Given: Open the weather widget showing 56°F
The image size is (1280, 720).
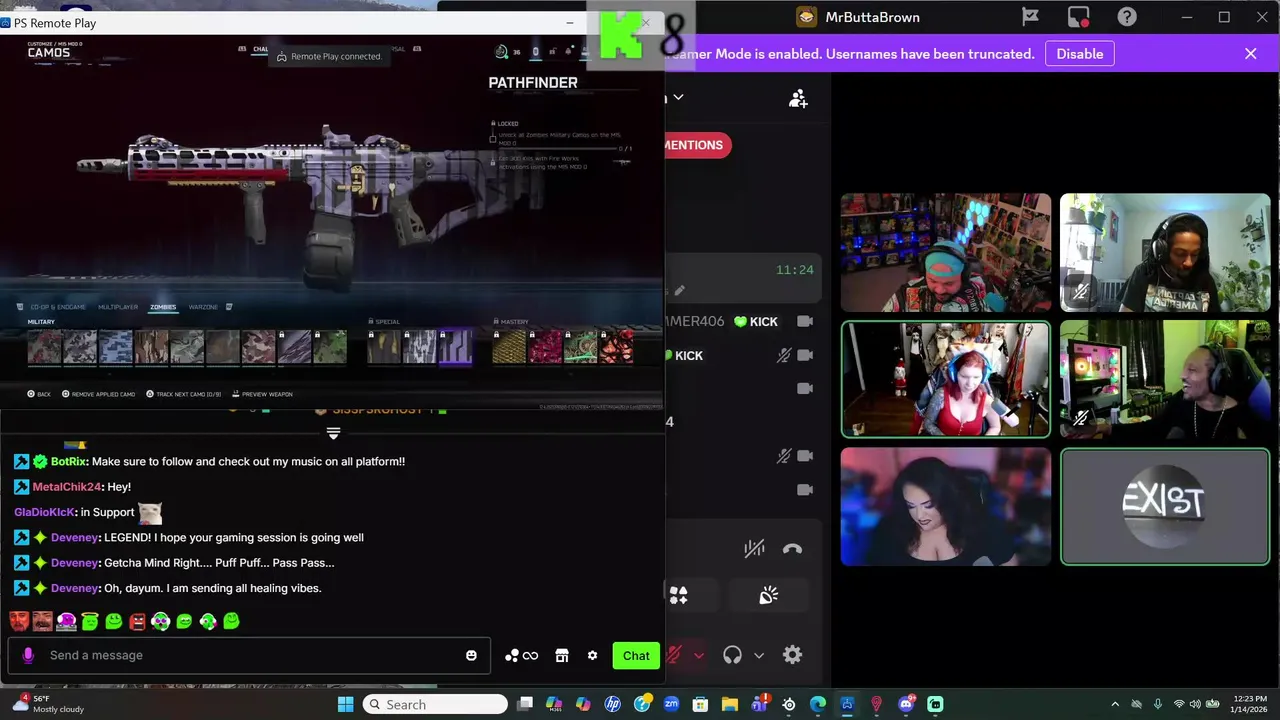Looking at the screenshot, I should point(48,704).
